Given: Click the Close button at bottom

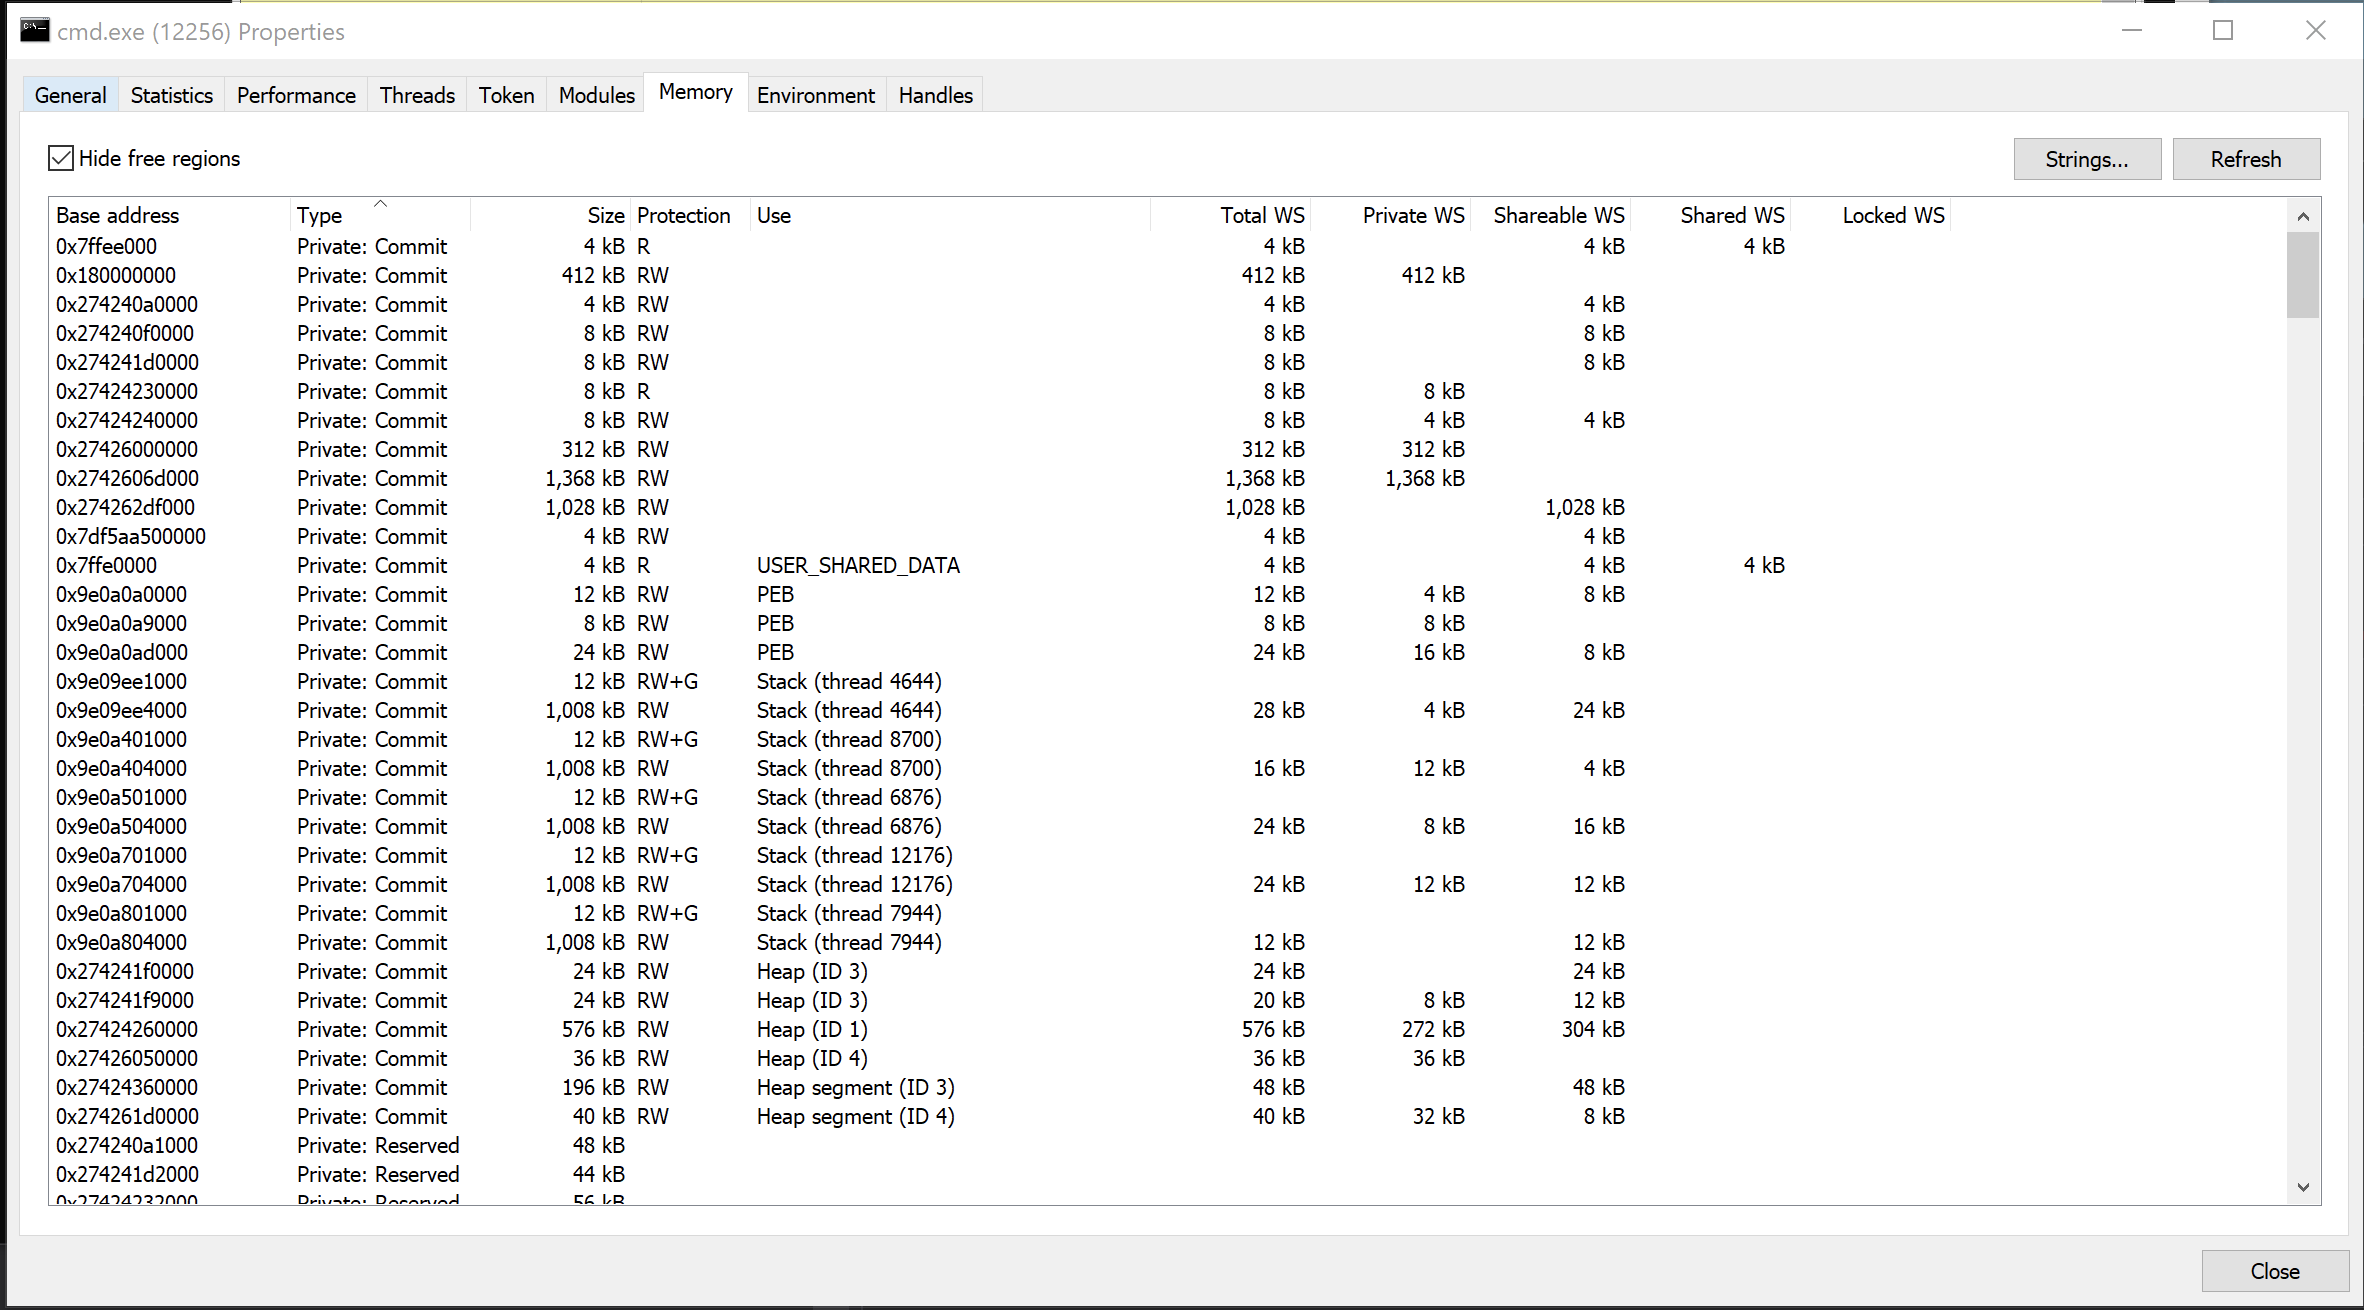Looking at the screenshot, I should [2274, 1271].
